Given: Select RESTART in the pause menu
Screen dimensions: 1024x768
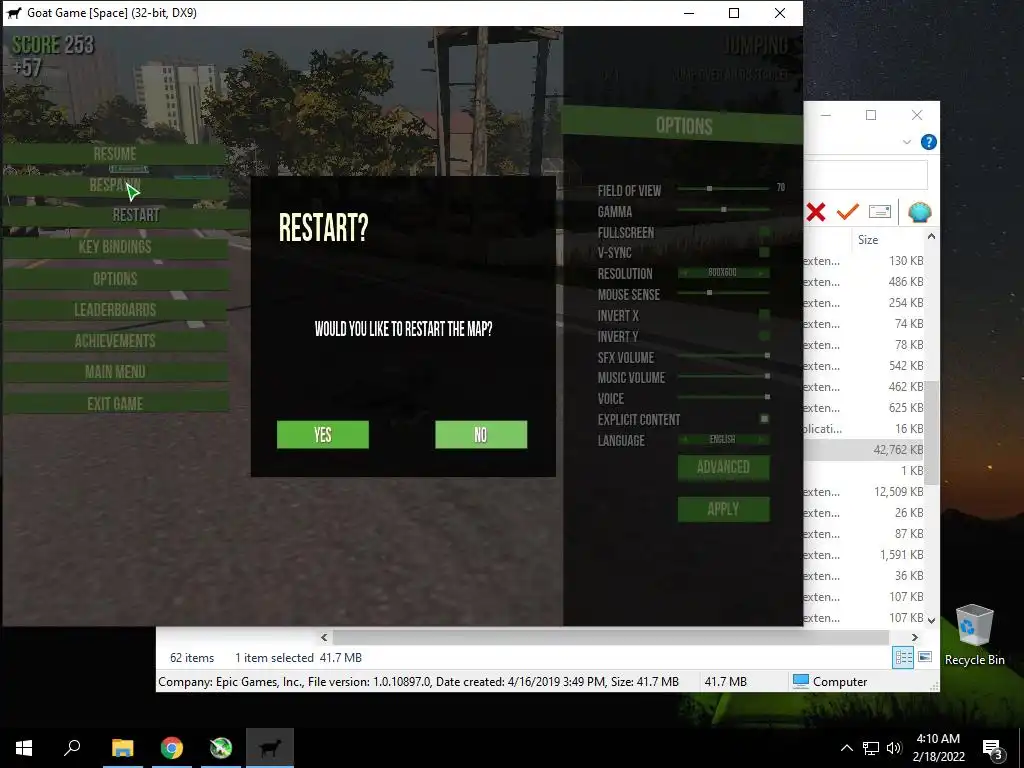Looking at the screenshot, I should coord(136,216).
